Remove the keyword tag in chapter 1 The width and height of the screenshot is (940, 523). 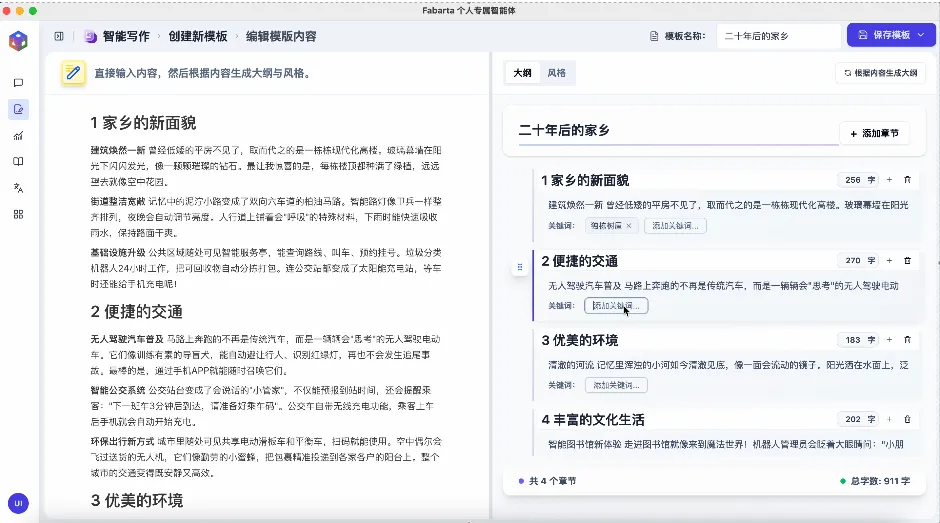[x=628, y=226]
